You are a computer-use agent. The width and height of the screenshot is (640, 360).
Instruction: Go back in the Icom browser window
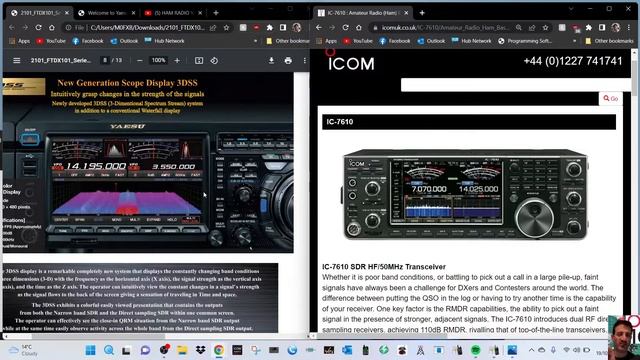[319, 27]
